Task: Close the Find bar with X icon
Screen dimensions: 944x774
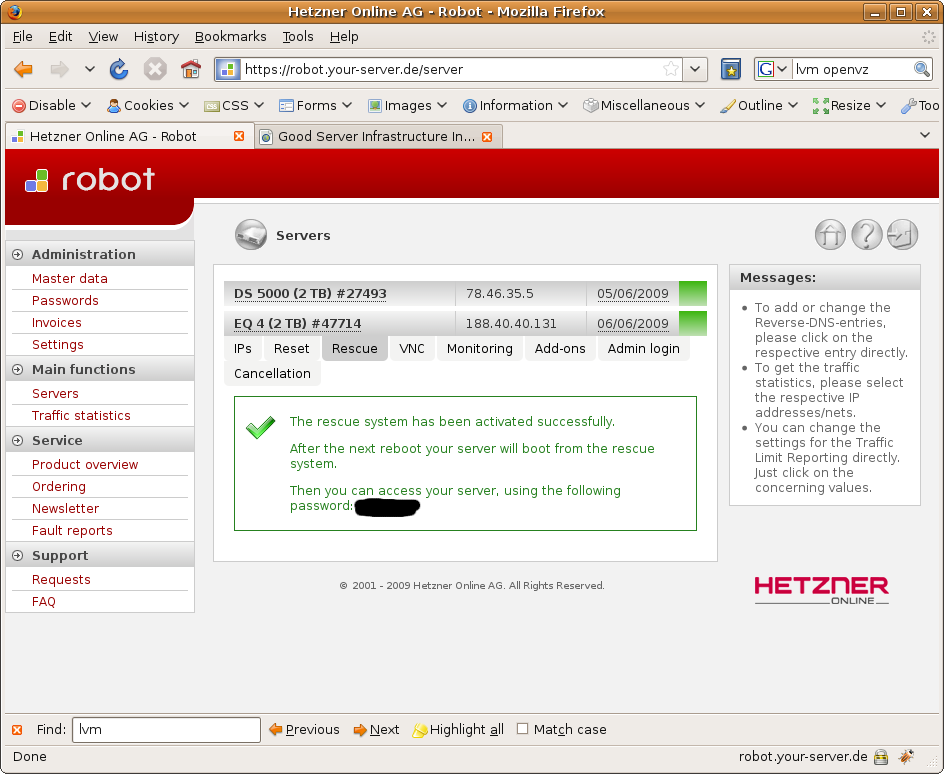Action: (x=17, y=729)
